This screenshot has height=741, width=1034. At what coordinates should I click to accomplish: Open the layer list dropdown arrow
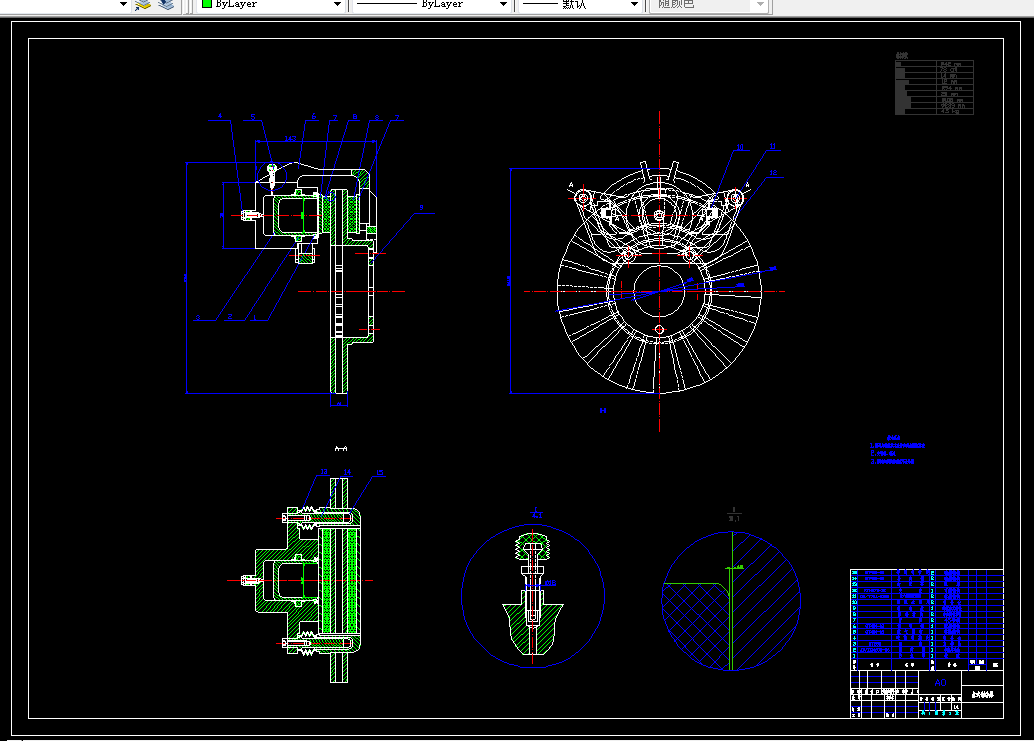click(x=123, y=4)
